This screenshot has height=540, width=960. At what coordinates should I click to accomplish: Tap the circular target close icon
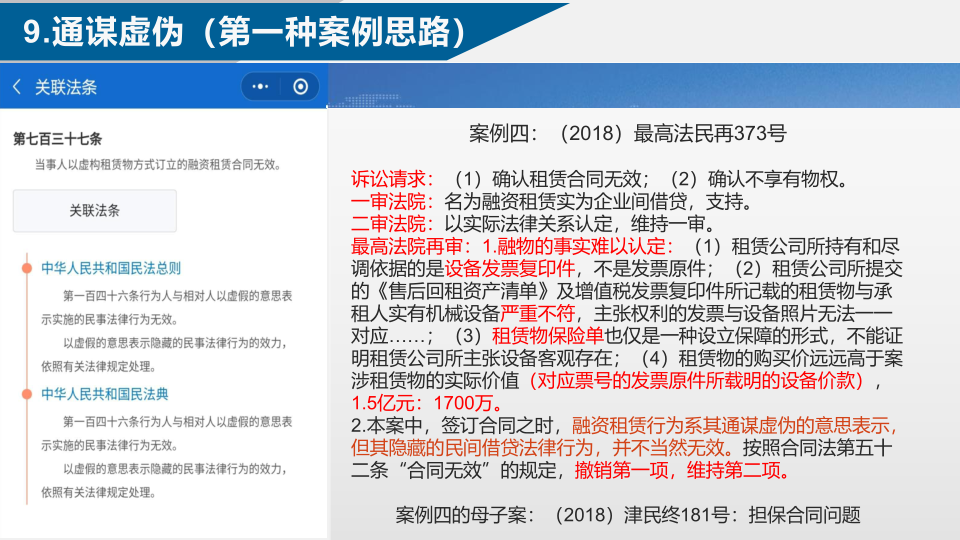tap(300, 87)
